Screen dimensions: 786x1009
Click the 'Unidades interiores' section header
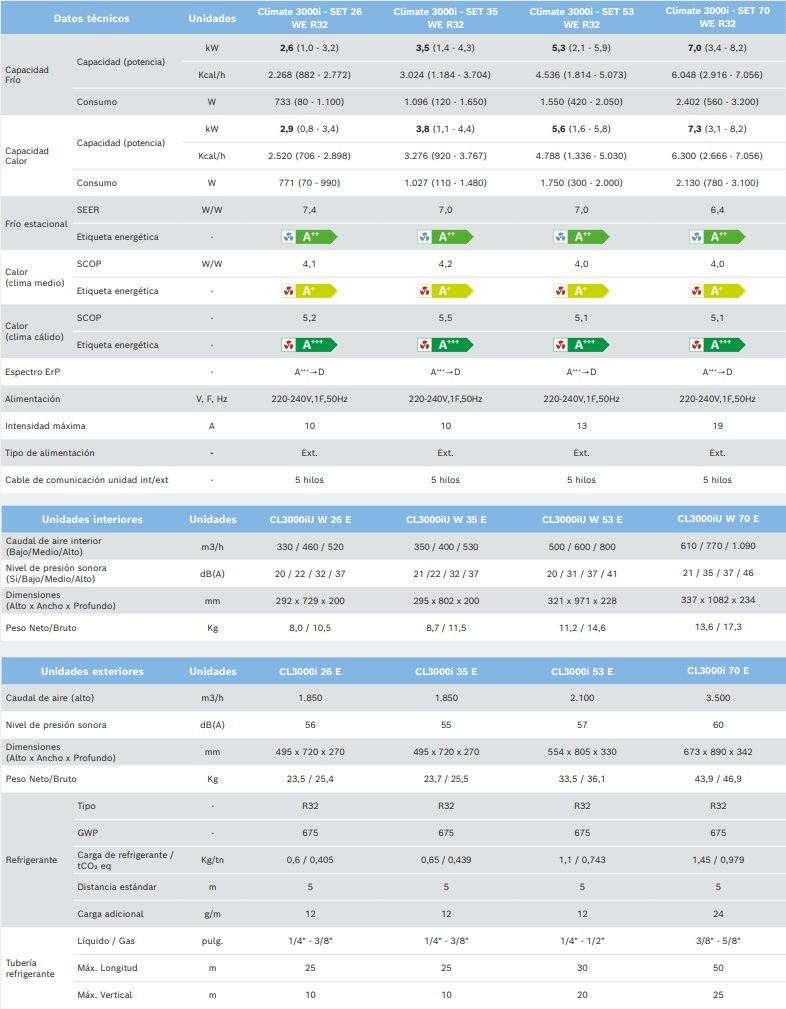(92, 519)
